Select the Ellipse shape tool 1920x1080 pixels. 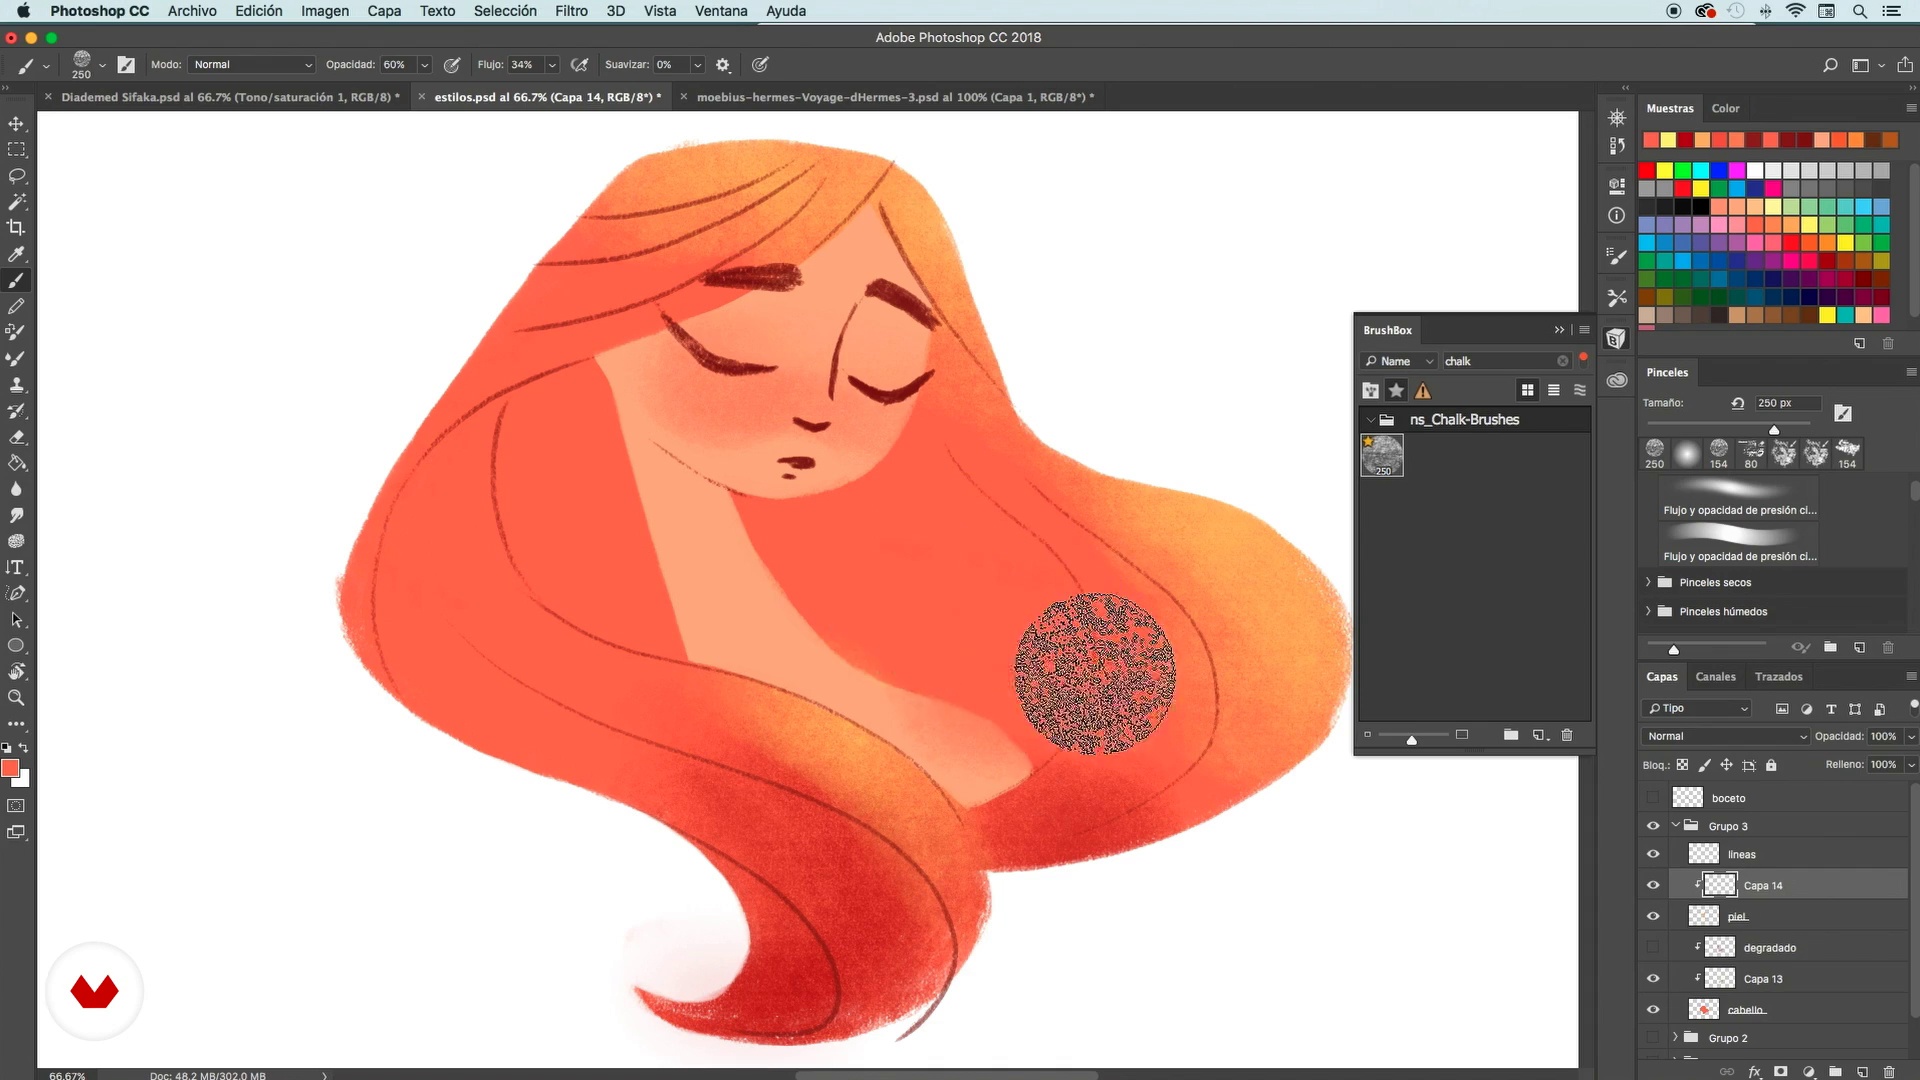(16, 646)
